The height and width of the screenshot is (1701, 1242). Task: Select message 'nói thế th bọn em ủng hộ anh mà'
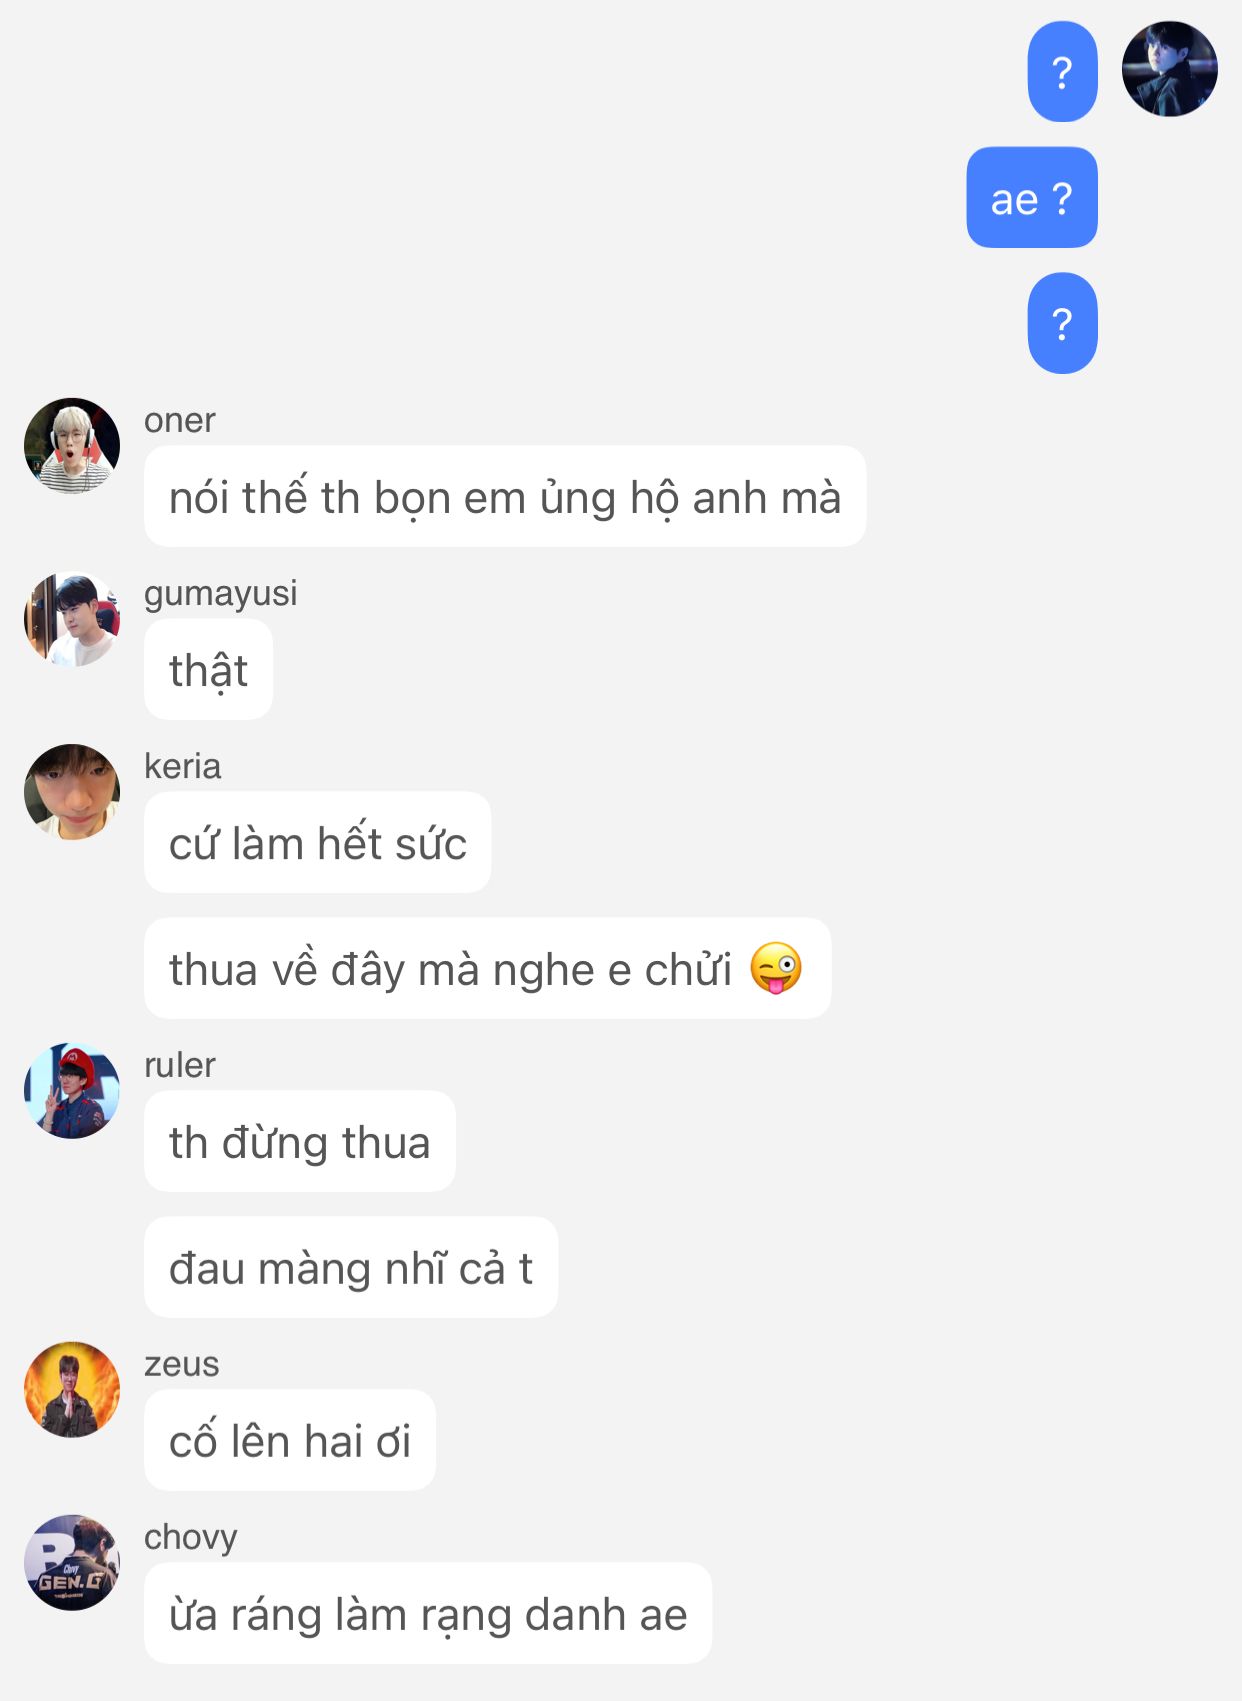pyautogui.click(x=505, y=496)
